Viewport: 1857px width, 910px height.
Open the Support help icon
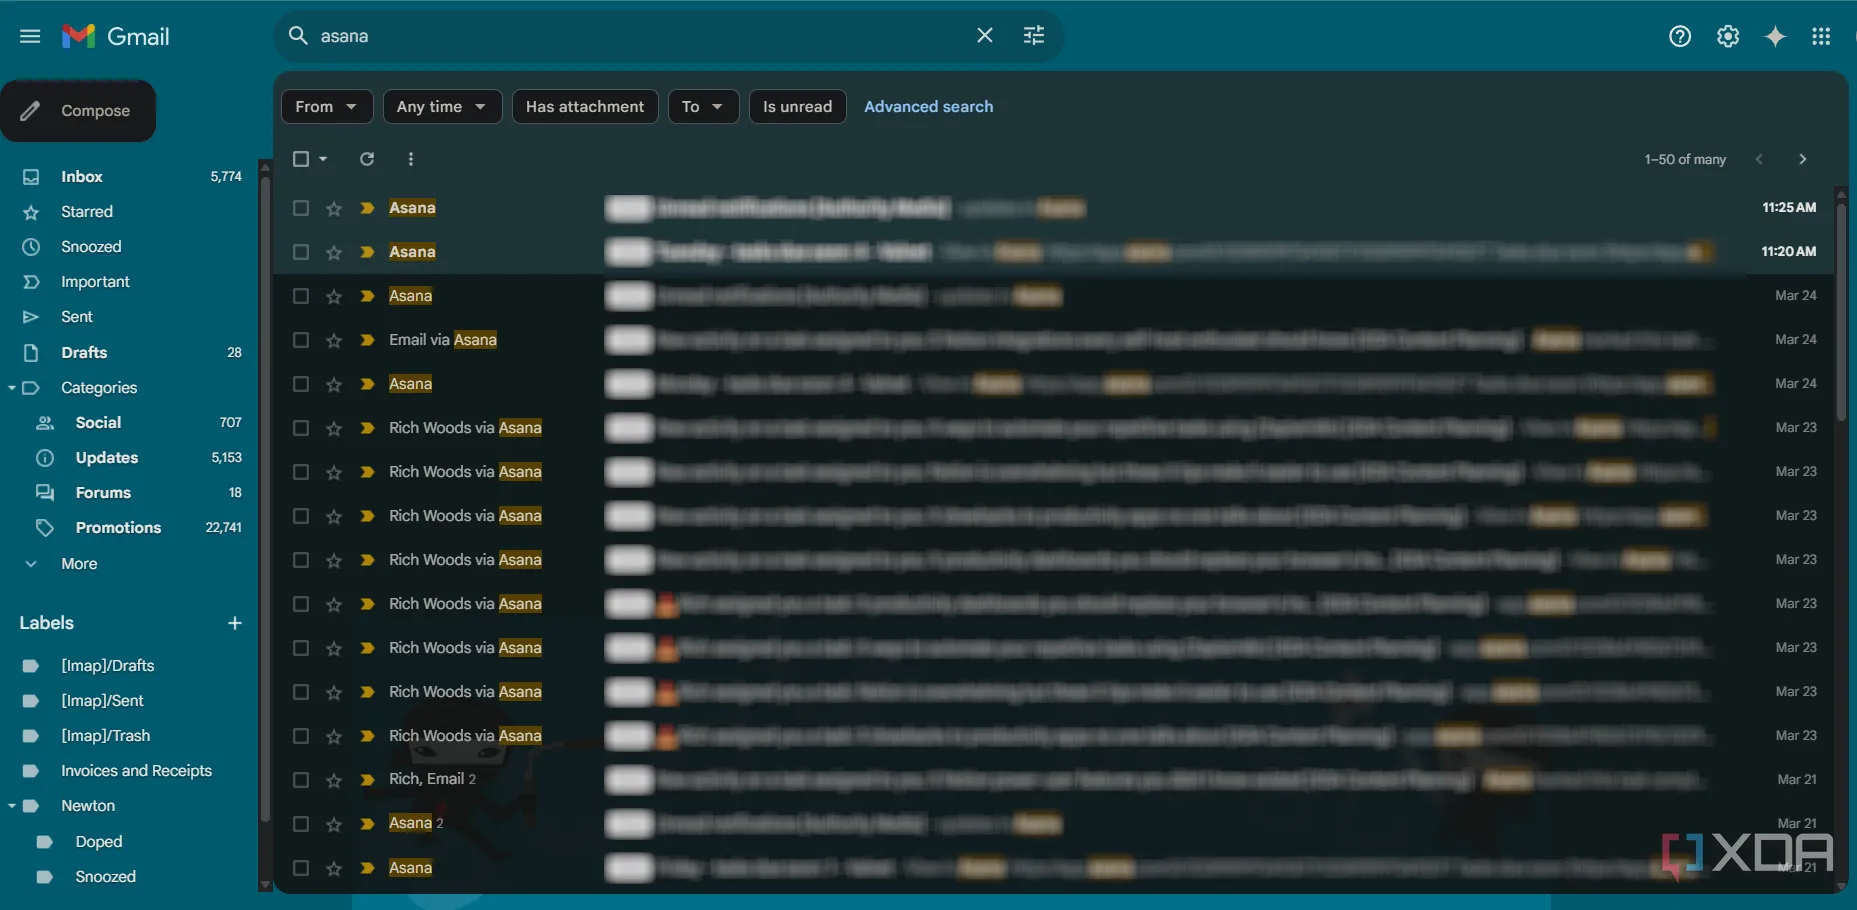click(1680, 36)
